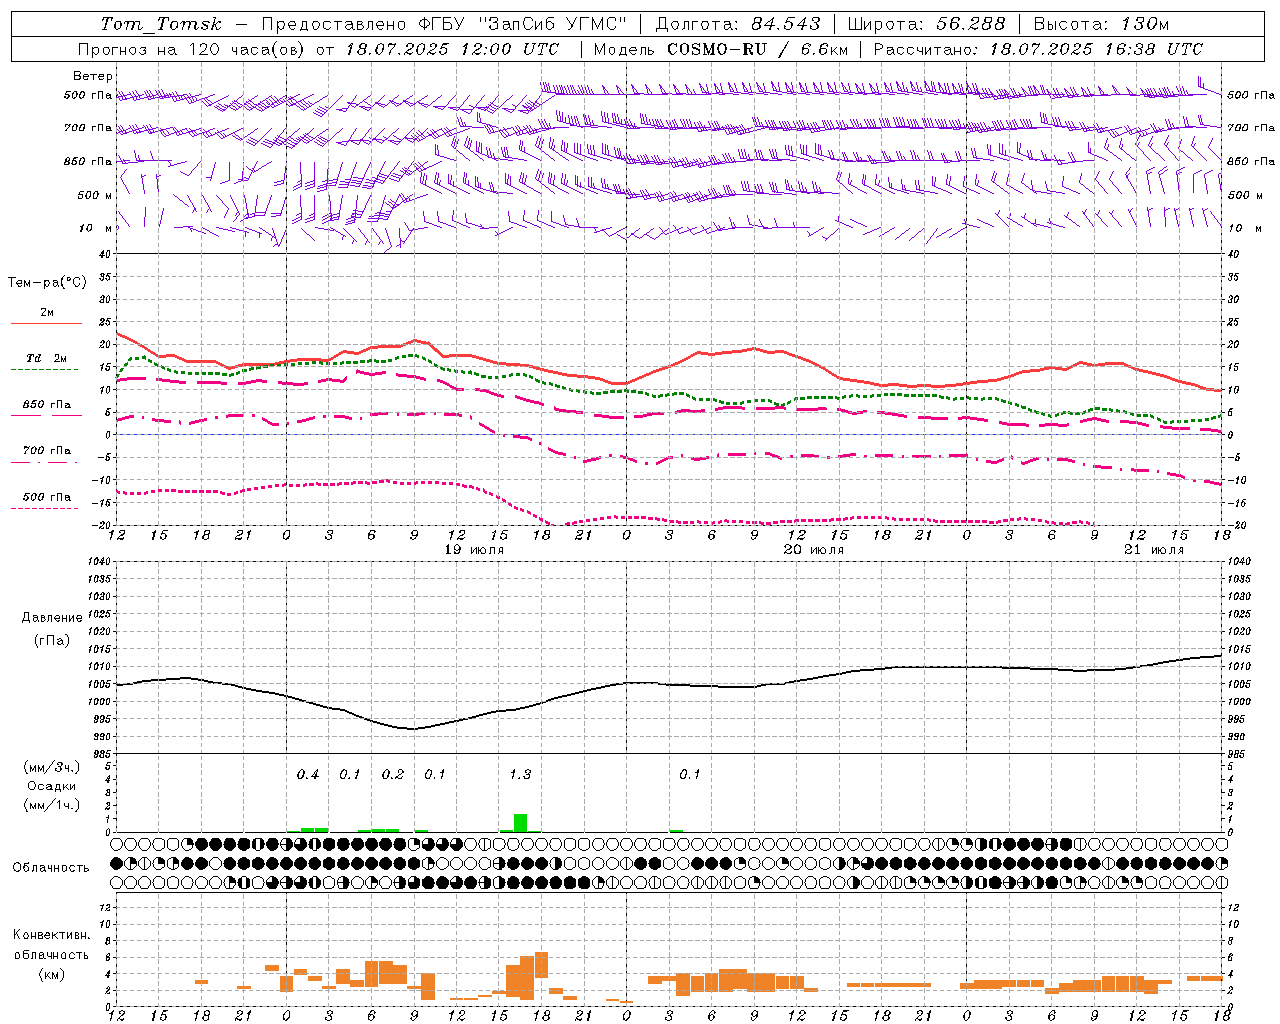This screenshot has height=1024, width=1280.
Task: Click the tallest green precipitation bar
Action: [520, 823]
